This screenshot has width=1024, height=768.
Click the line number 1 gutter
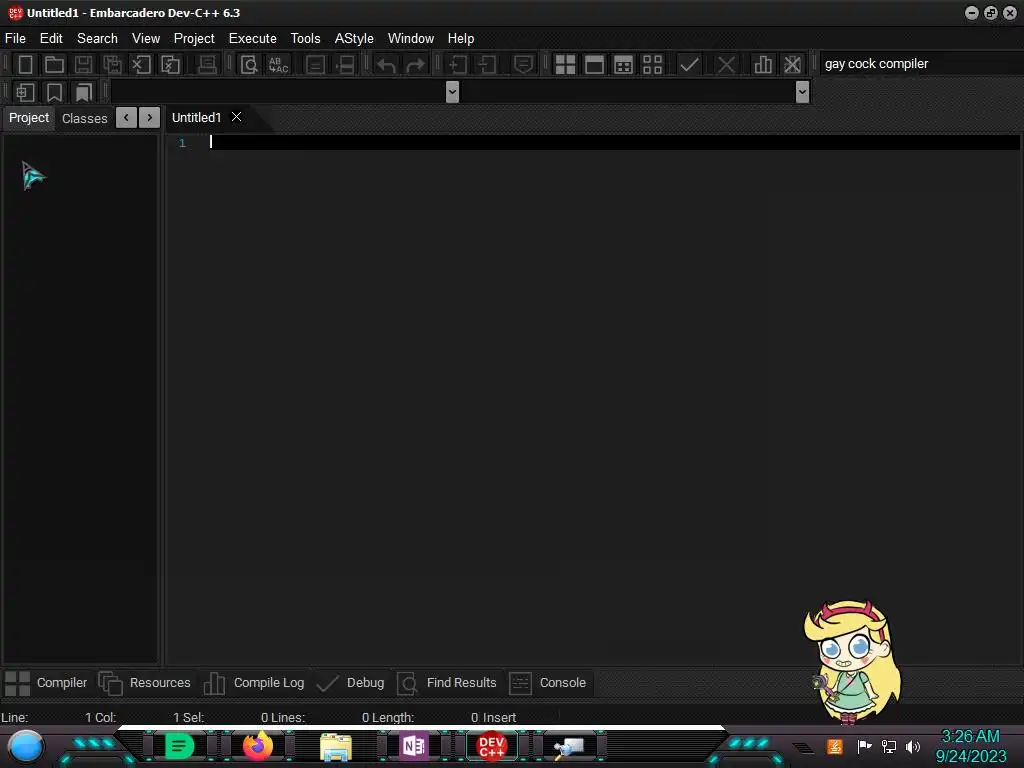tap(182, 143)
